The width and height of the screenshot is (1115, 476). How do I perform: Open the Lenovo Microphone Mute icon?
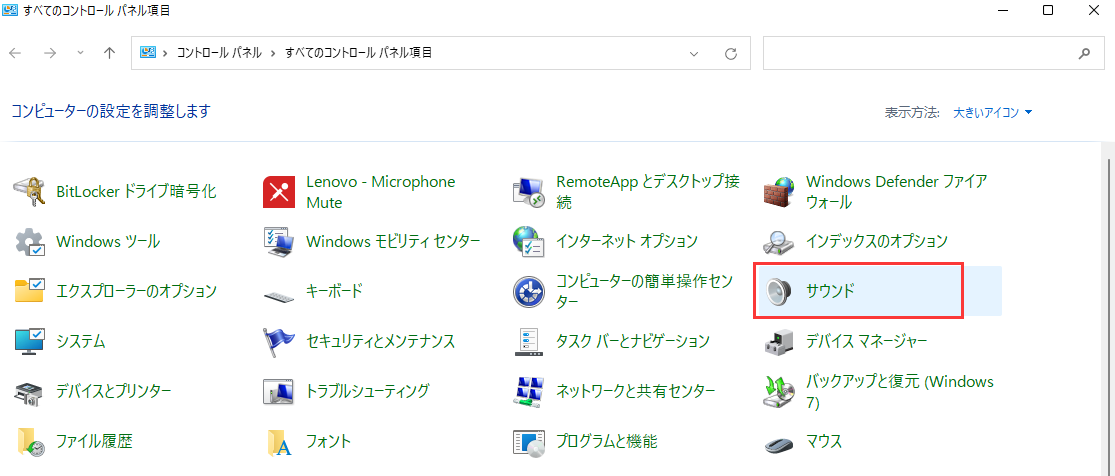[x=279, y=192]
